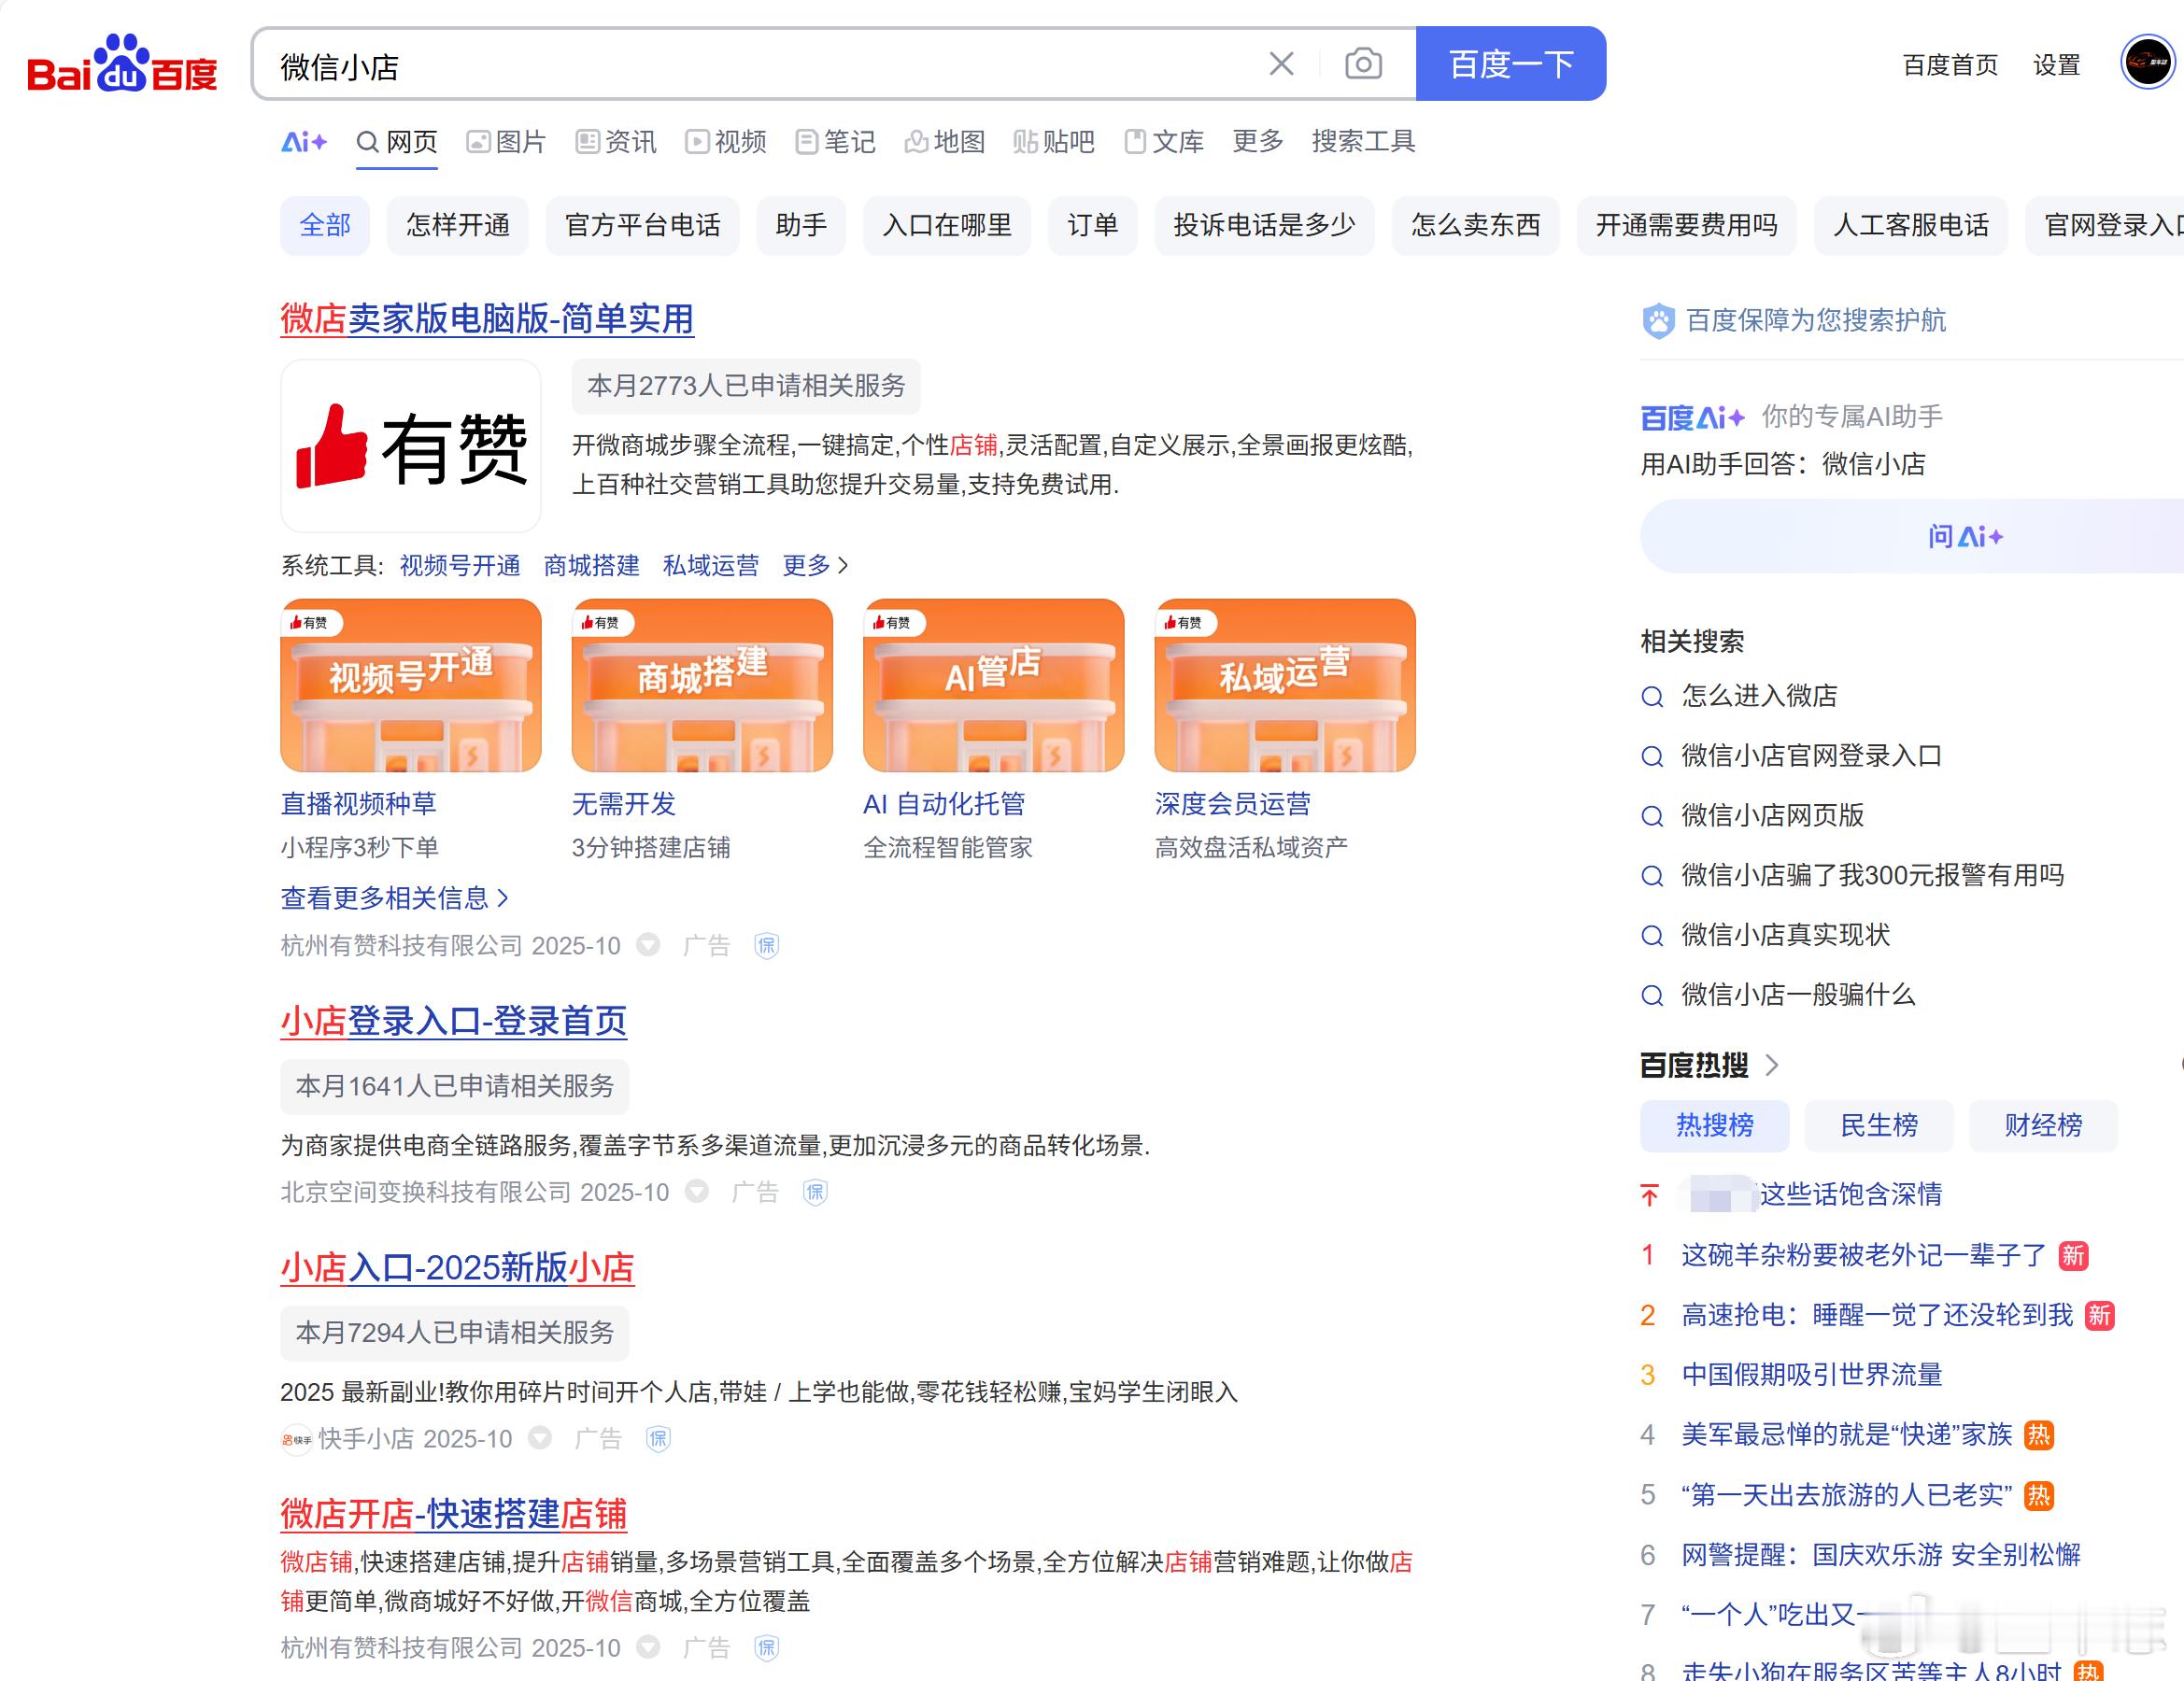Screen dimensions: 2184x1681
Task: Open the 百度热搜 chevron arrow
Action: [1772, 1066]
